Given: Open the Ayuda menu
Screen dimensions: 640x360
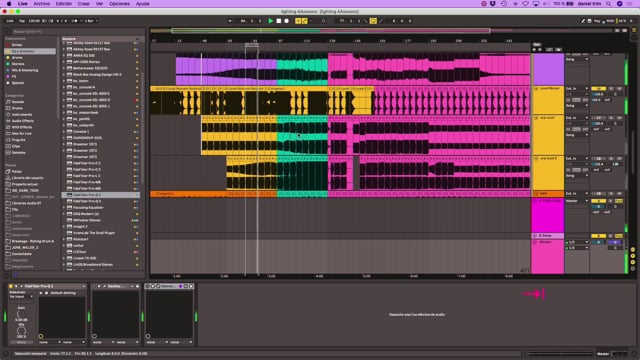Looking at the screenshot, I should pos(142,4).
